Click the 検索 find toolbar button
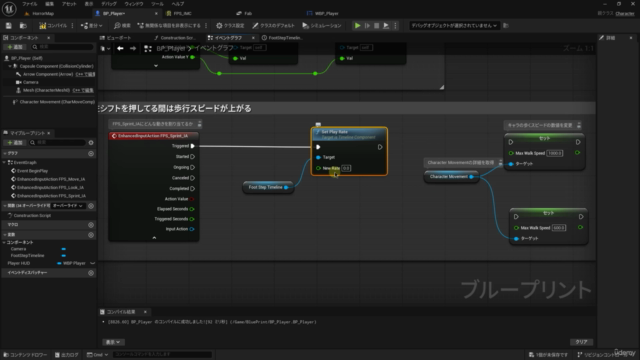The image size is (640, 360). [x=122, y=25]
